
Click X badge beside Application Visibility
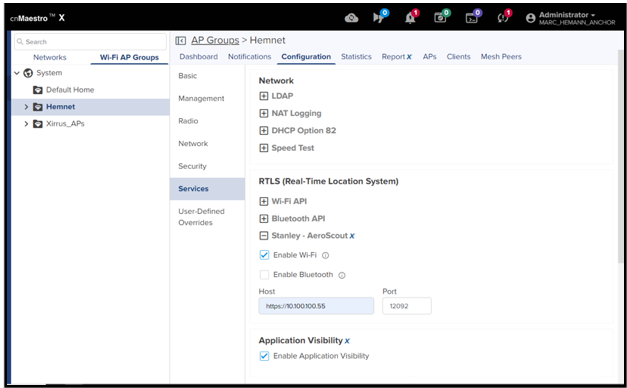(347, 341)
